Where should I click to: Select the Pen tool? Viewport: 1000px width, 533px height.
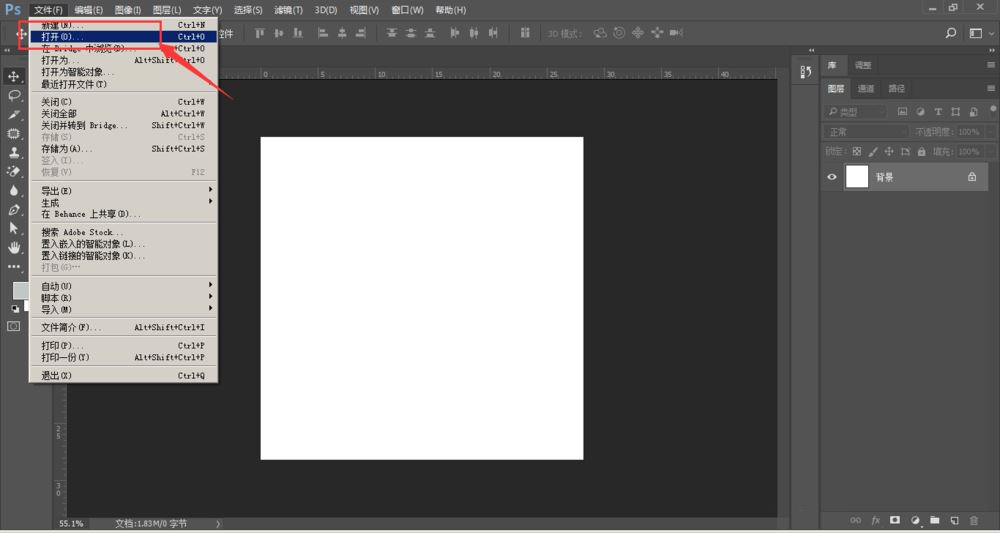[x=13, y=210]
